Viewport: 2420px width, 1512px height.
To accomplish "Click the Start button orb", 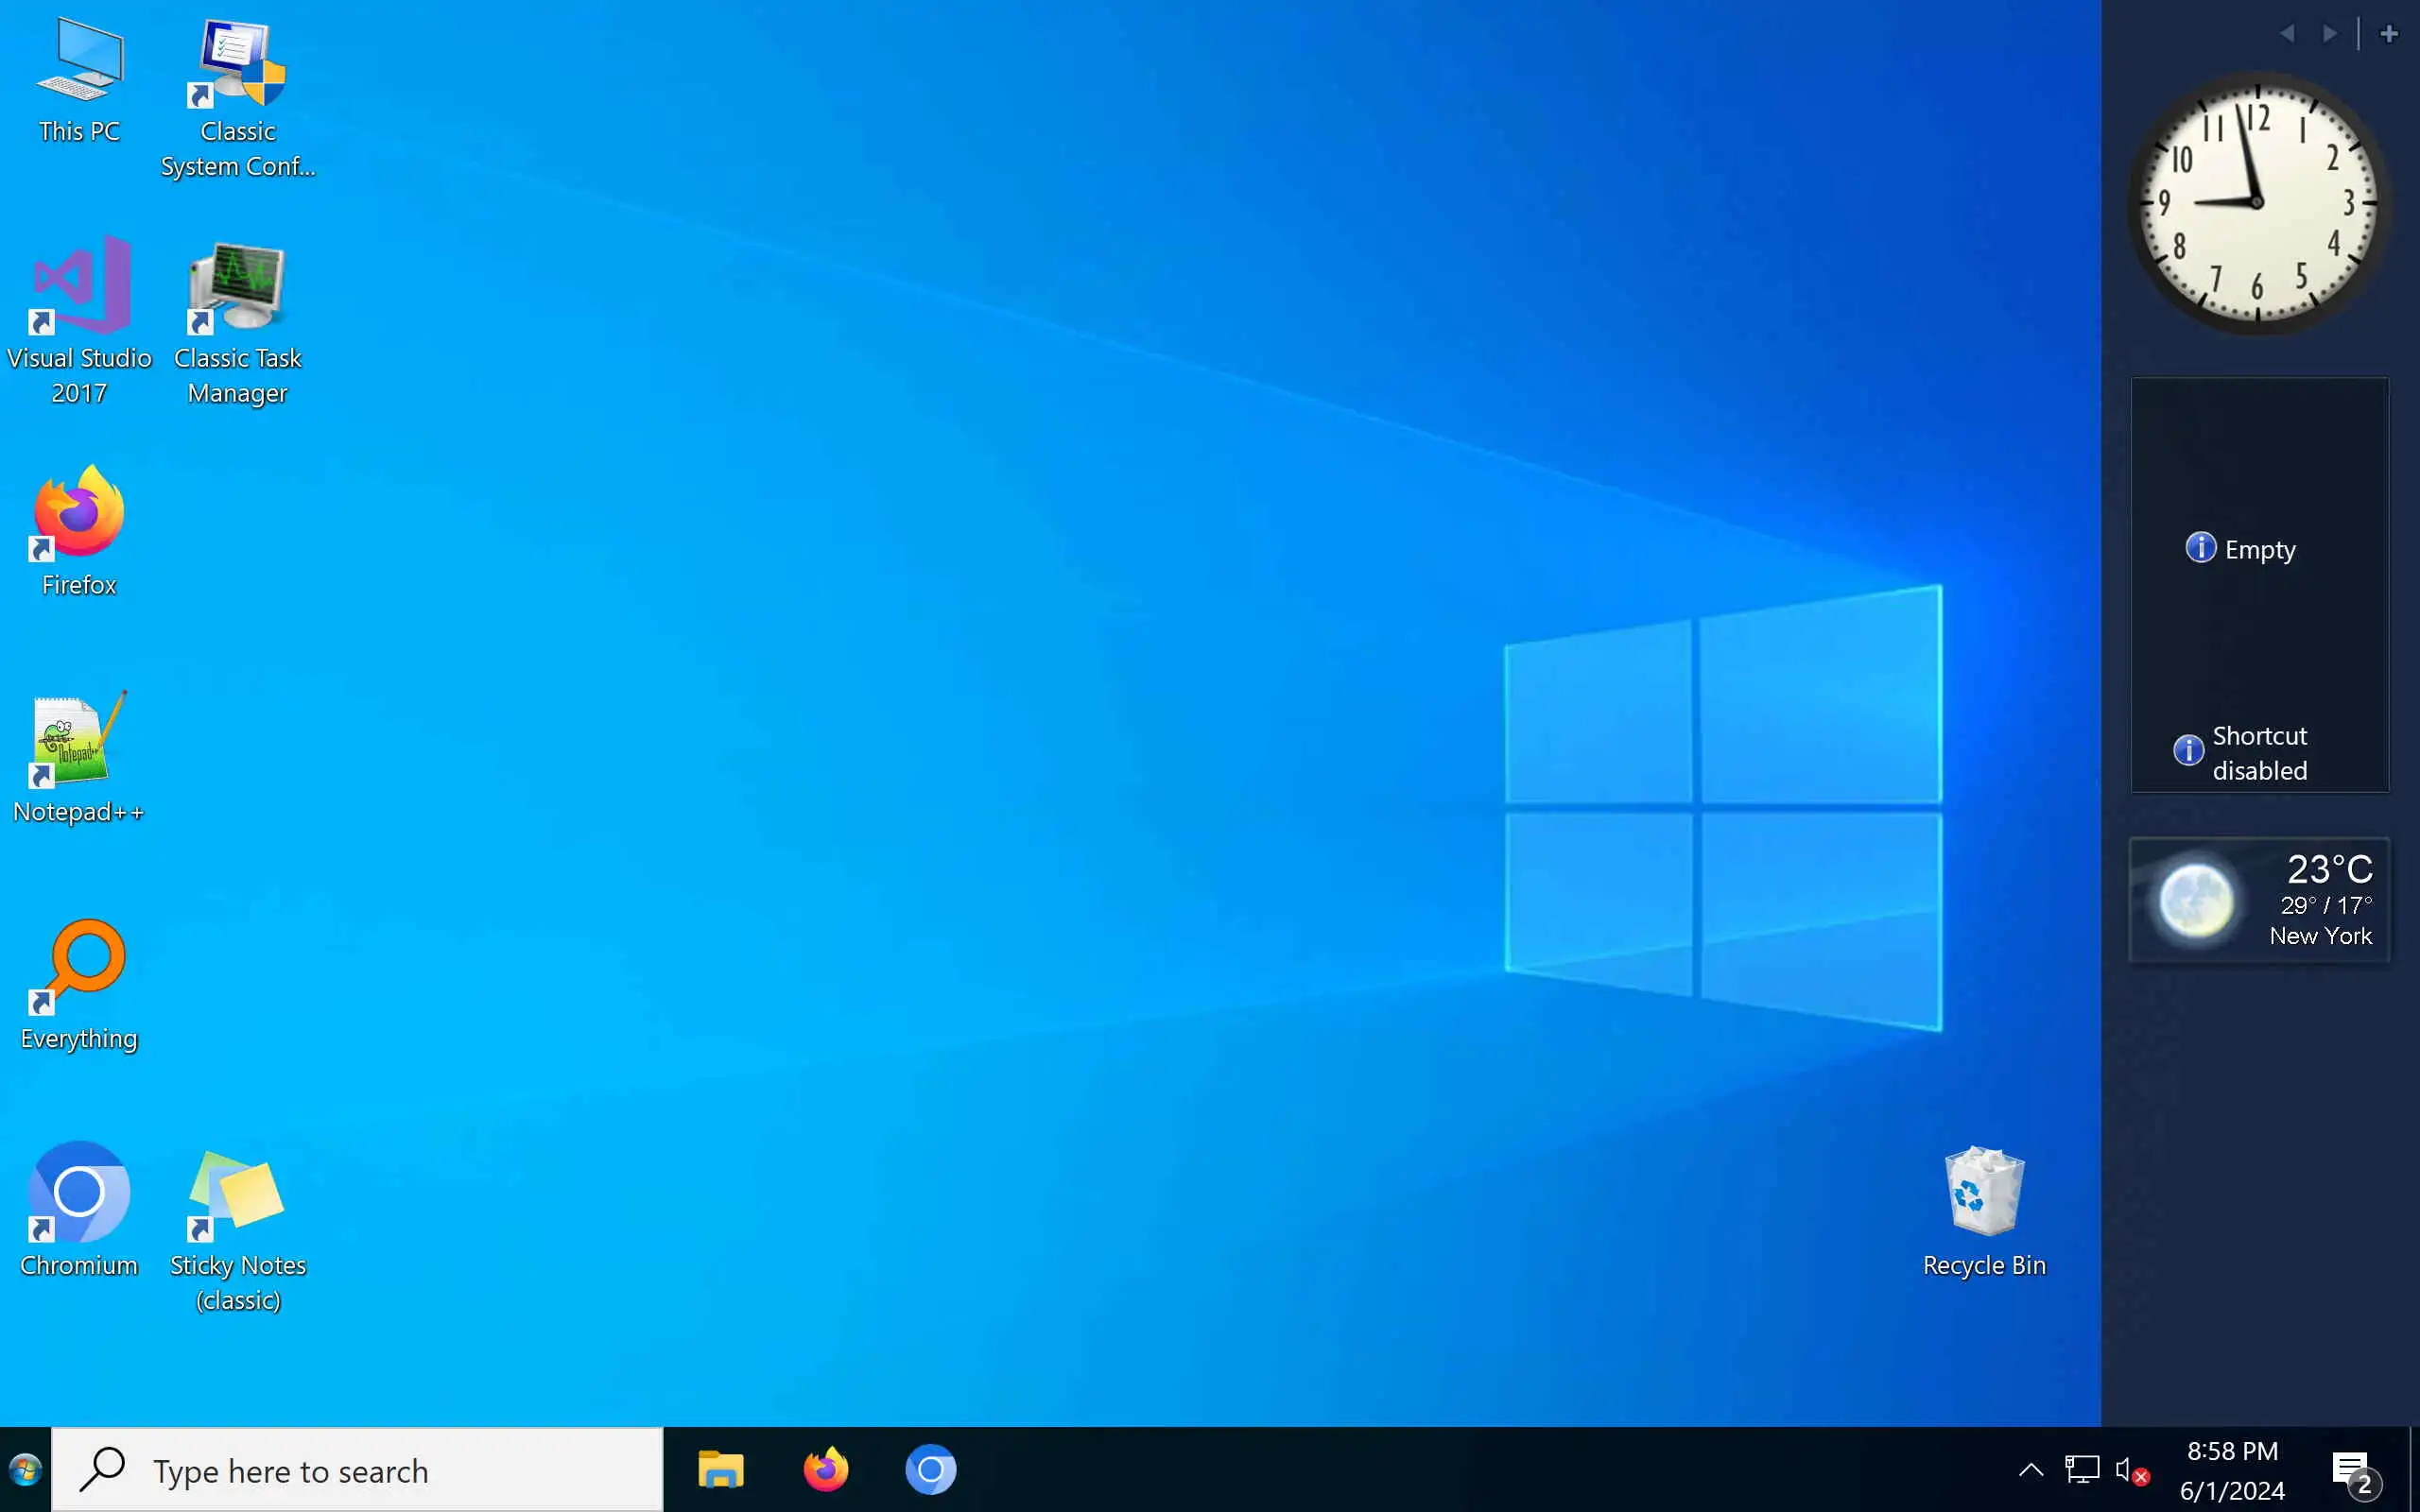I will click(25, 1470).
